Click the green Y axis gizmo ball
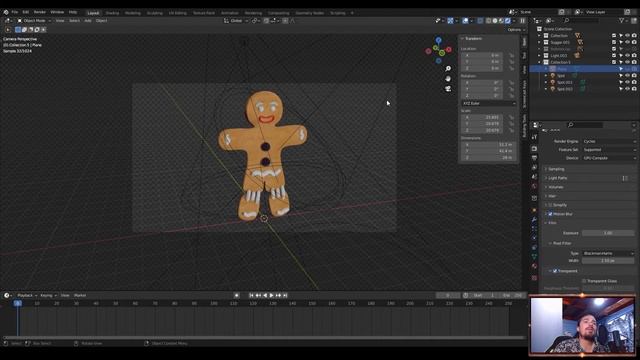 pos(442,53)
